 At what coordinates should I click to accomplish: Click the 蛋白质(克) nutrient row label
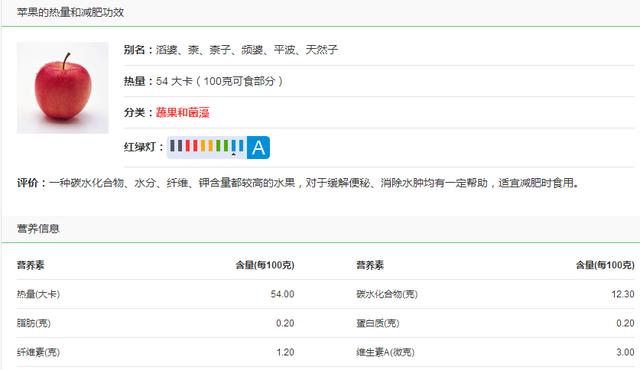coord(378,323)
